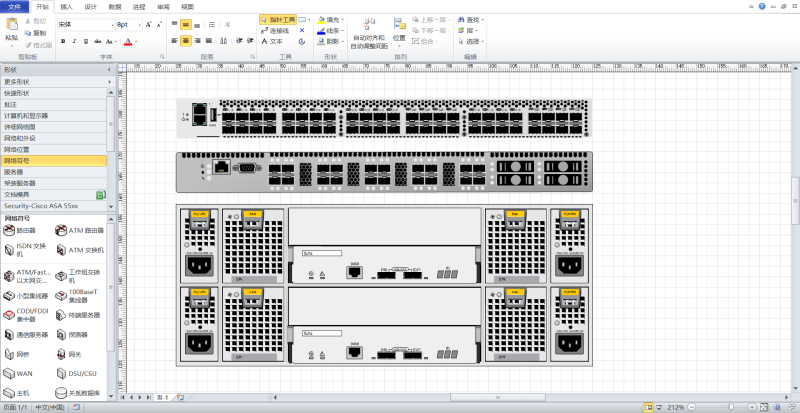Screen dimensions: 800x413
Task: Decrease font size with shrink font icon
Action: (159, 24)
